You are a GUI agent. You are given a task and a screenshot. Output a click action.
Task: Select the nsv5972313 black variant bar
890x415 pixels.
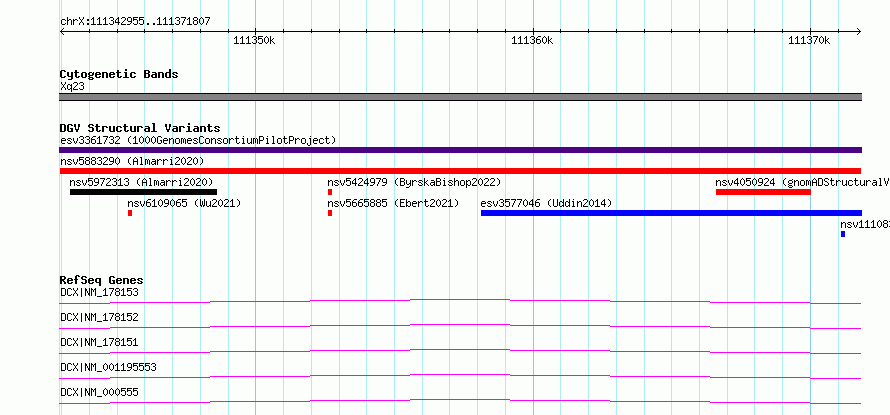143,192
